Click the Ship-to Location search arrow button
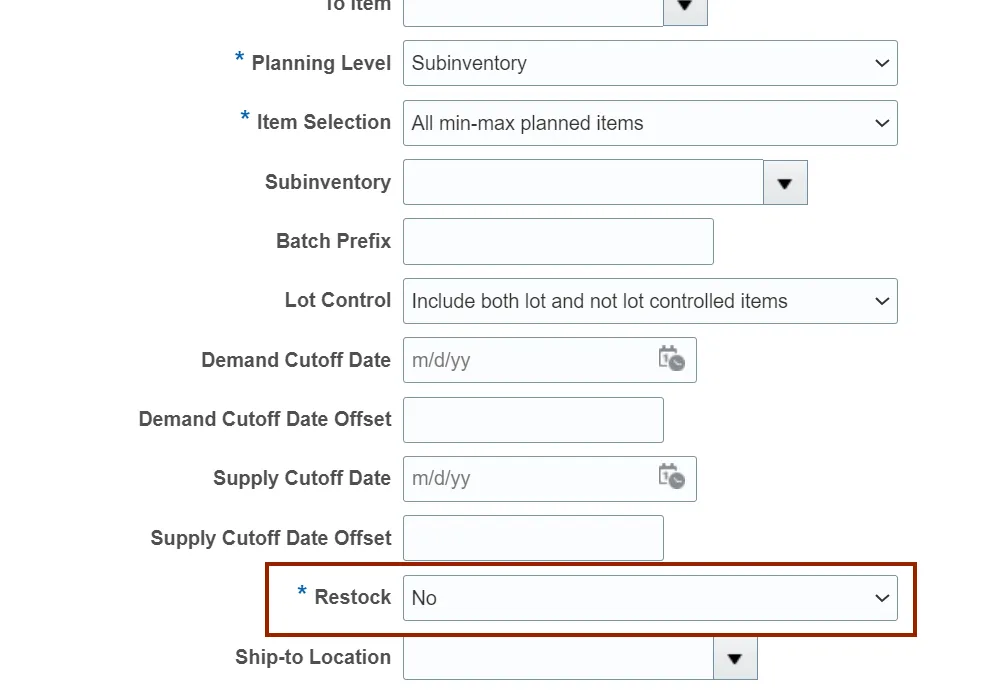Image resolution: width=1008 pixels, height=690 pixels. (x=735, y=658)
